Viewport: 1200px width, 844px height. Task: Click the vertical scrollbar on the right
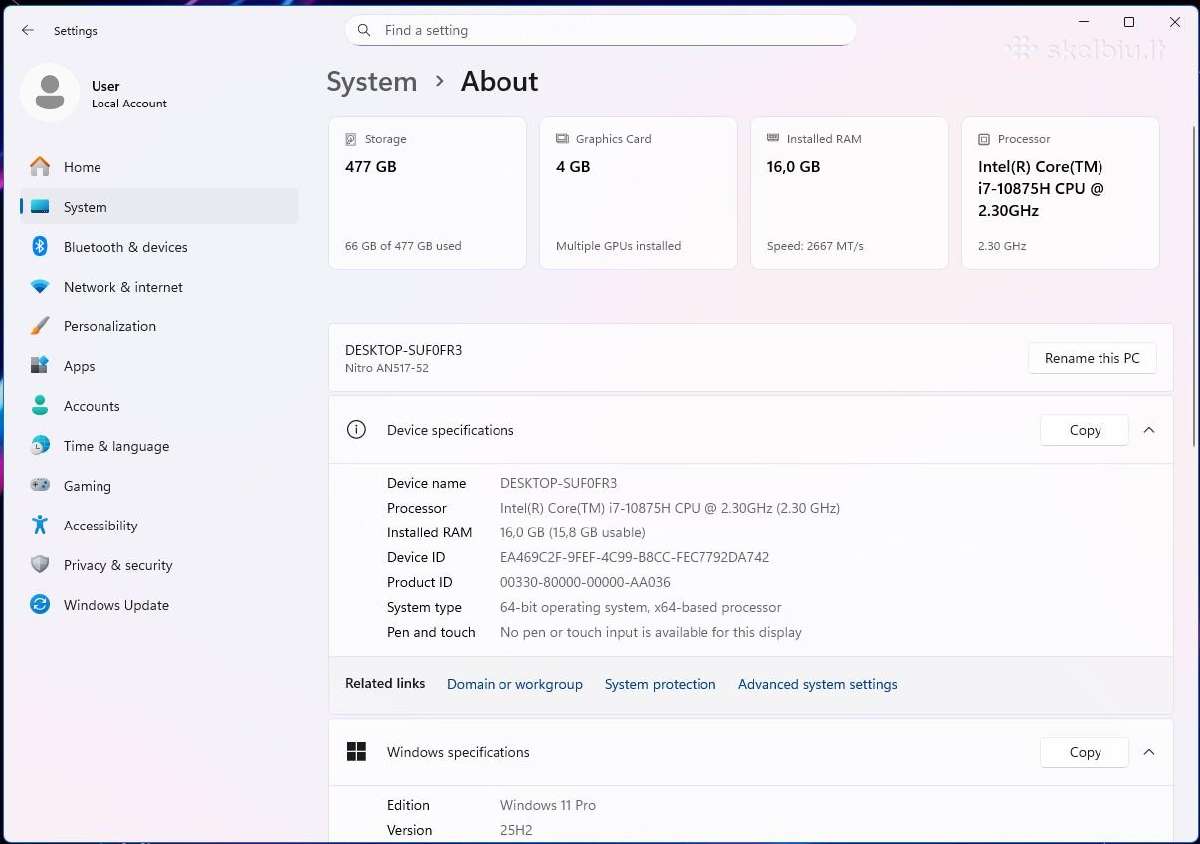tap(1193, 285)
